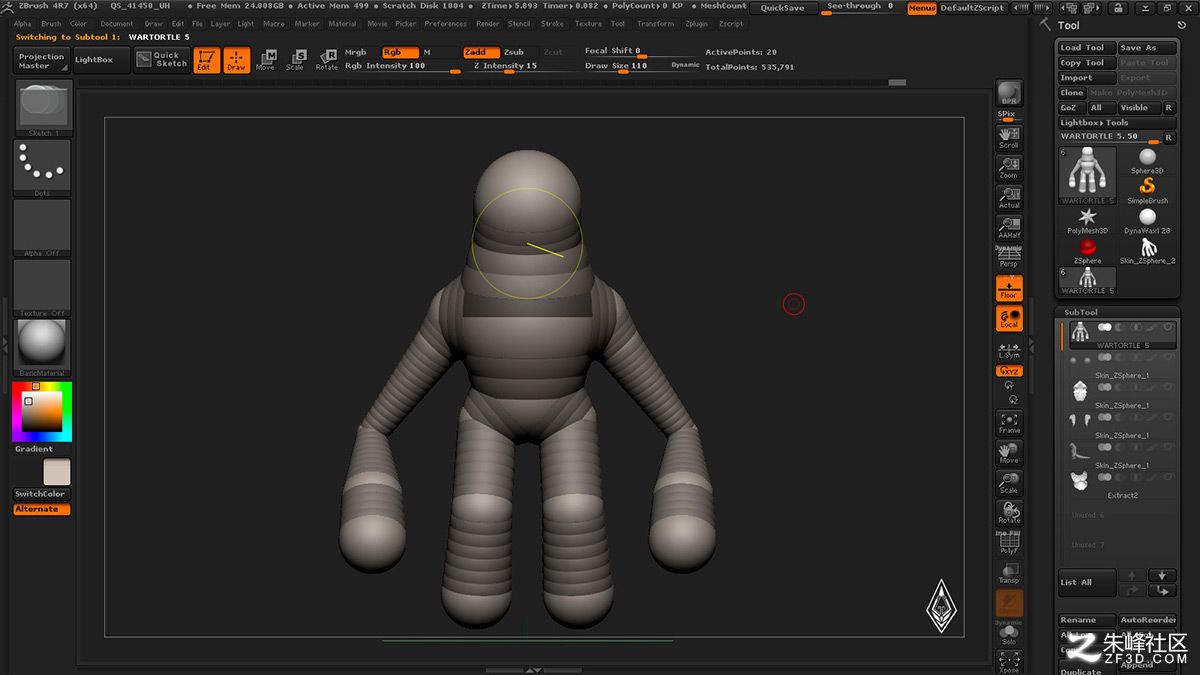Viewport: 1200px width, 675px height.
Task: Open the Brush menu
Action: 51,24
